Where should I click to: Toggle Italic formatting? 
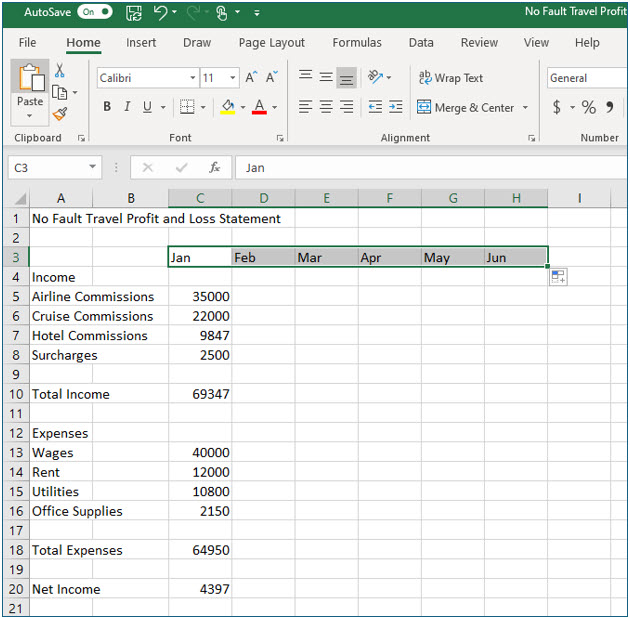click(x=127, y=106)
